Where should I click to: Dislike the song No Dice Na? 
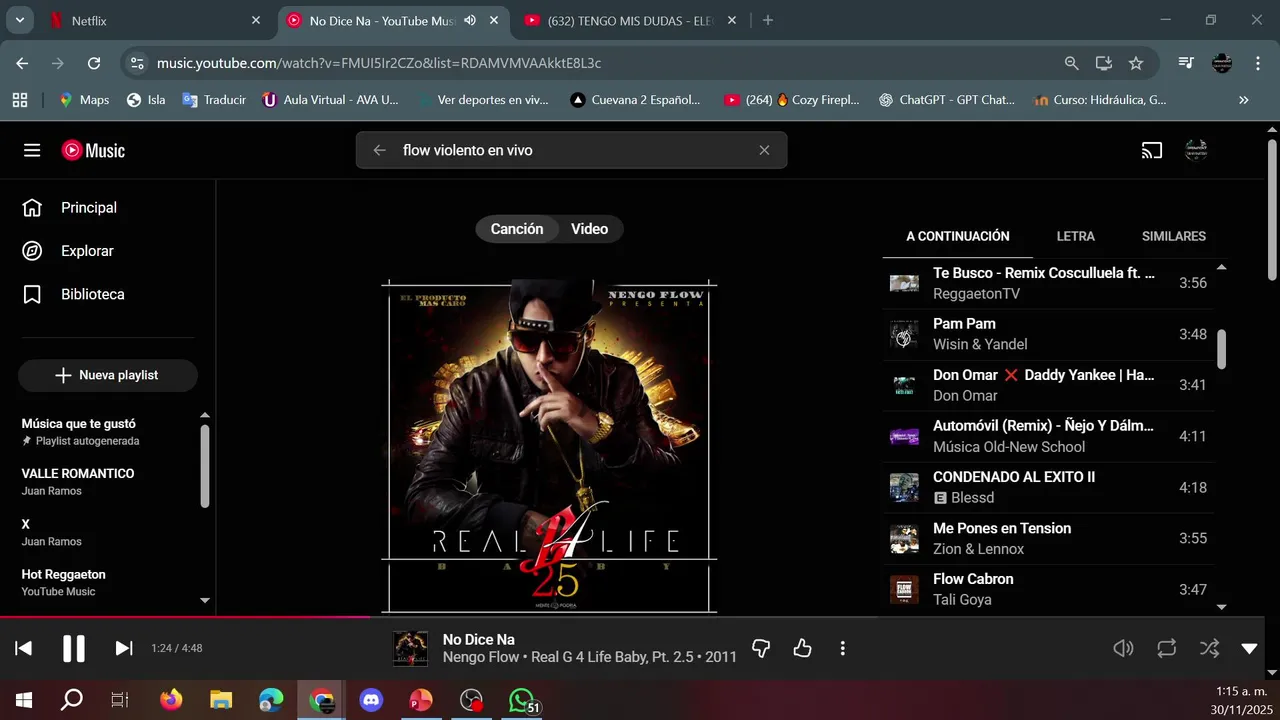click(761, 648)
